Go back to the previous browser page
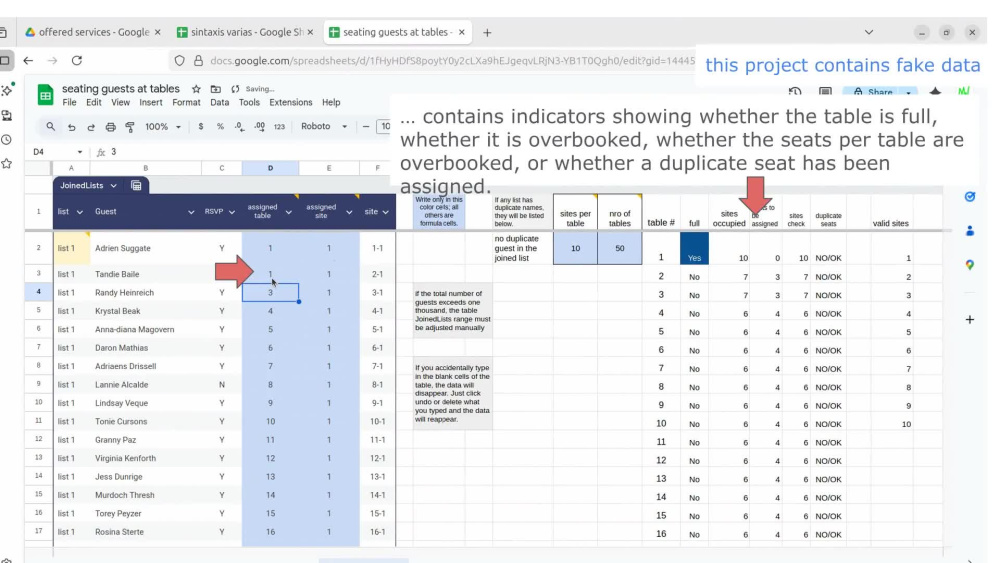1000x563 pixels. tap(28, 61)
